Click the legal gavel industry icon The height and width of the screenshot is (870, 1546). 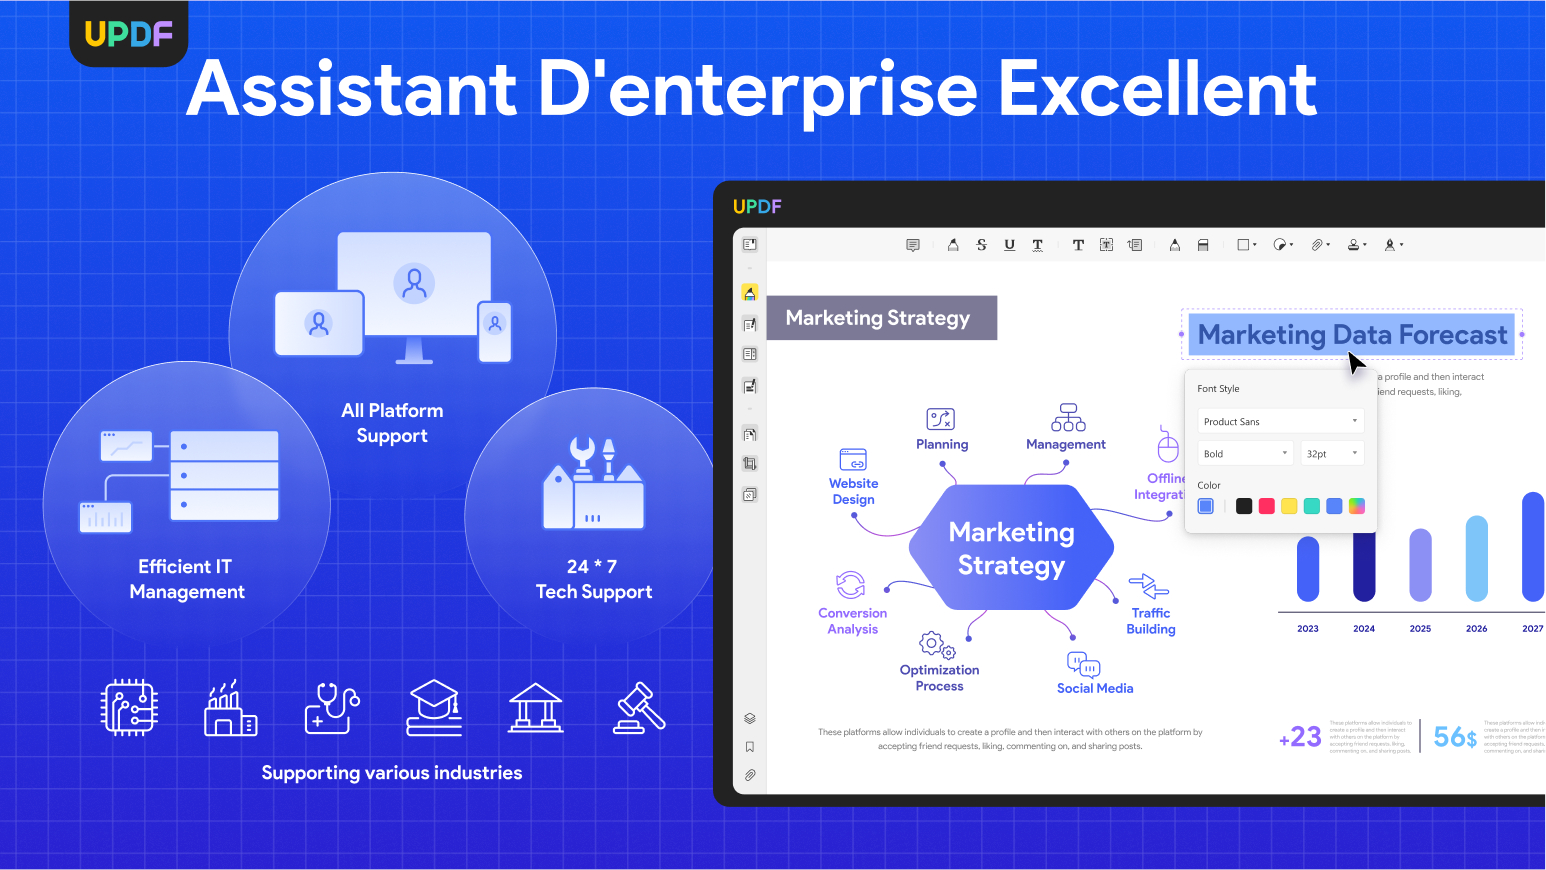coord(639,708)
